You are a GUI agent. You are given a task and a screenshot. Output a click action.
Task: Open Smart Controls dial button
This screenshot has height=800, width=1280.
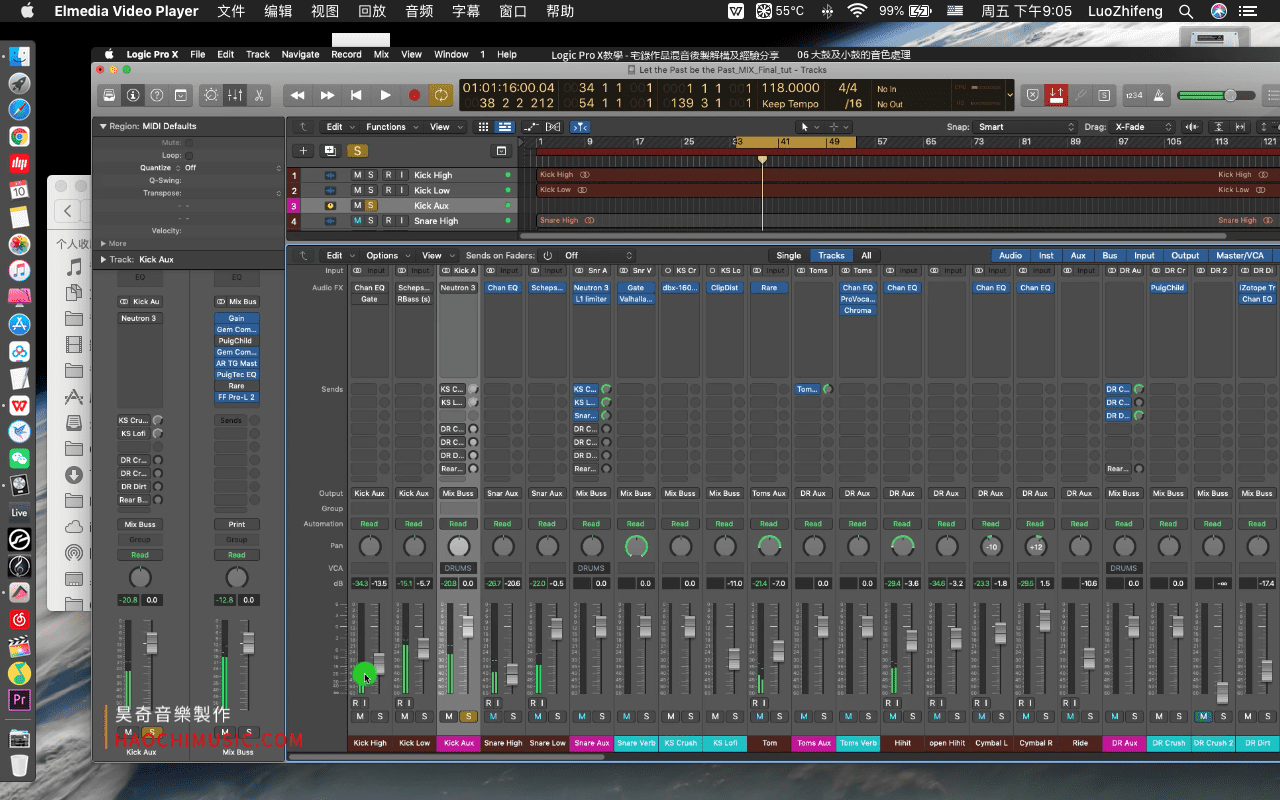point(211,95)
